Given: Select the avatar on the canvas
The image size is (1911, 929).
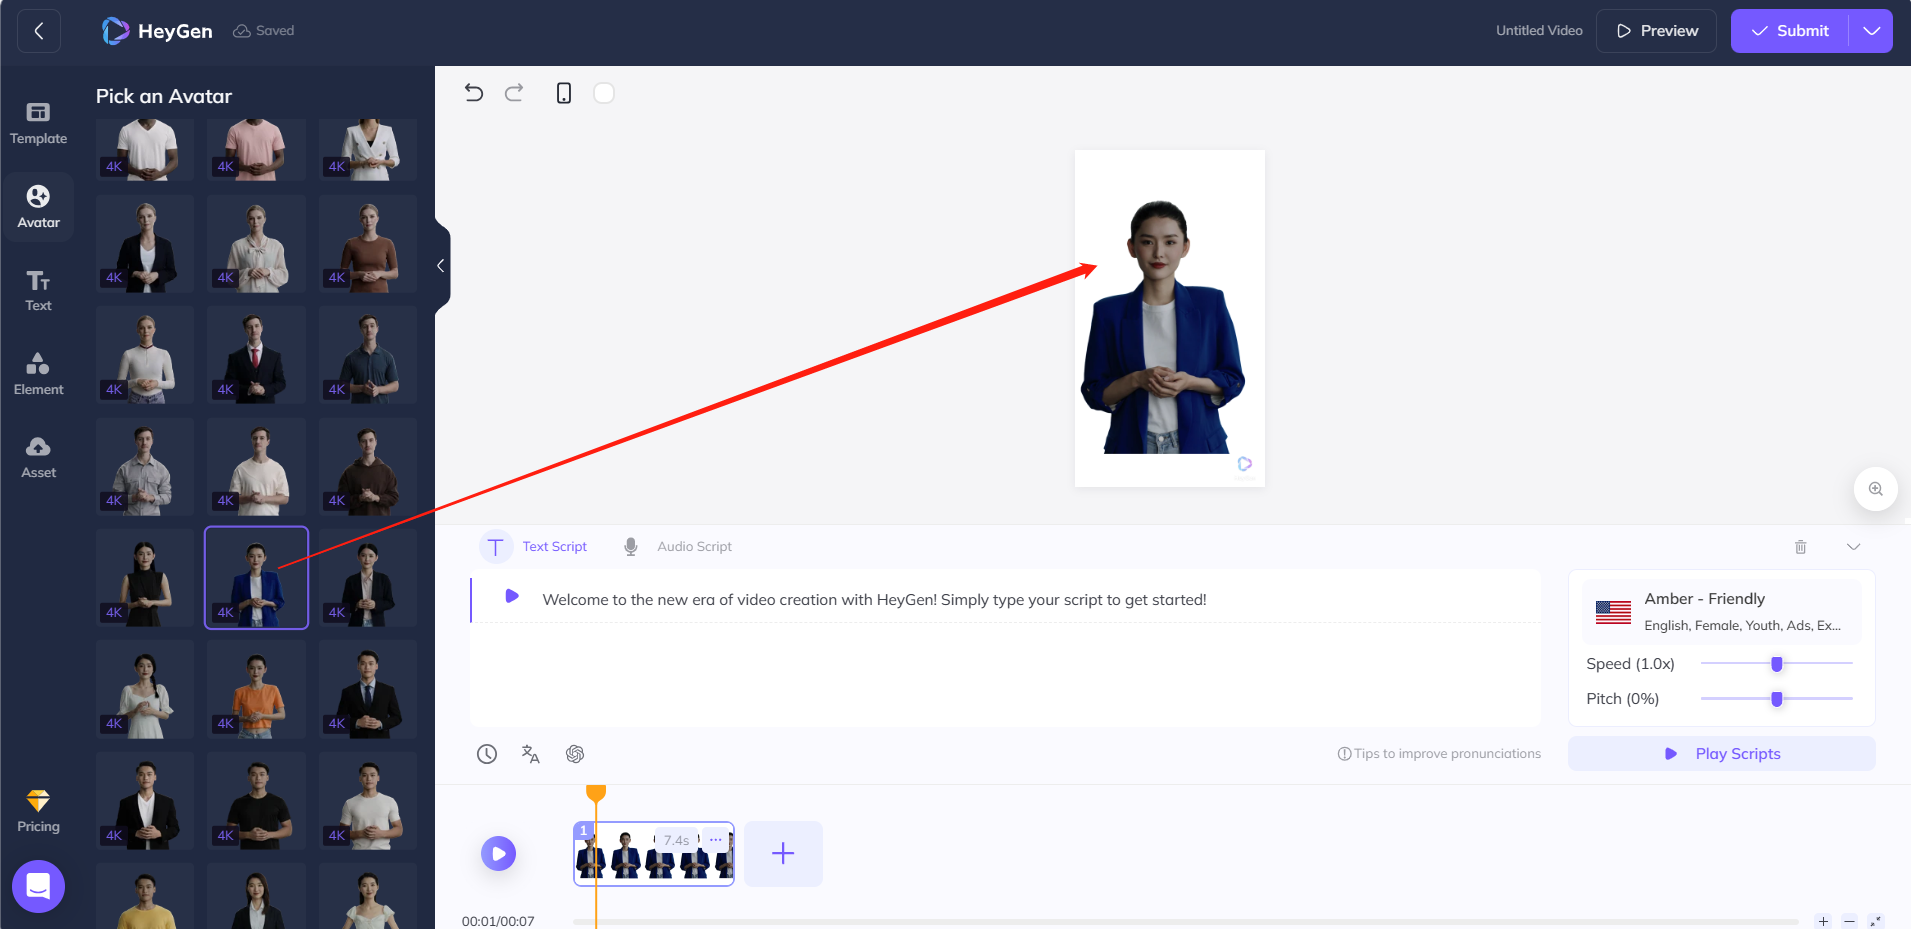Looking at the screenshot, I should tap(1163, 327).
